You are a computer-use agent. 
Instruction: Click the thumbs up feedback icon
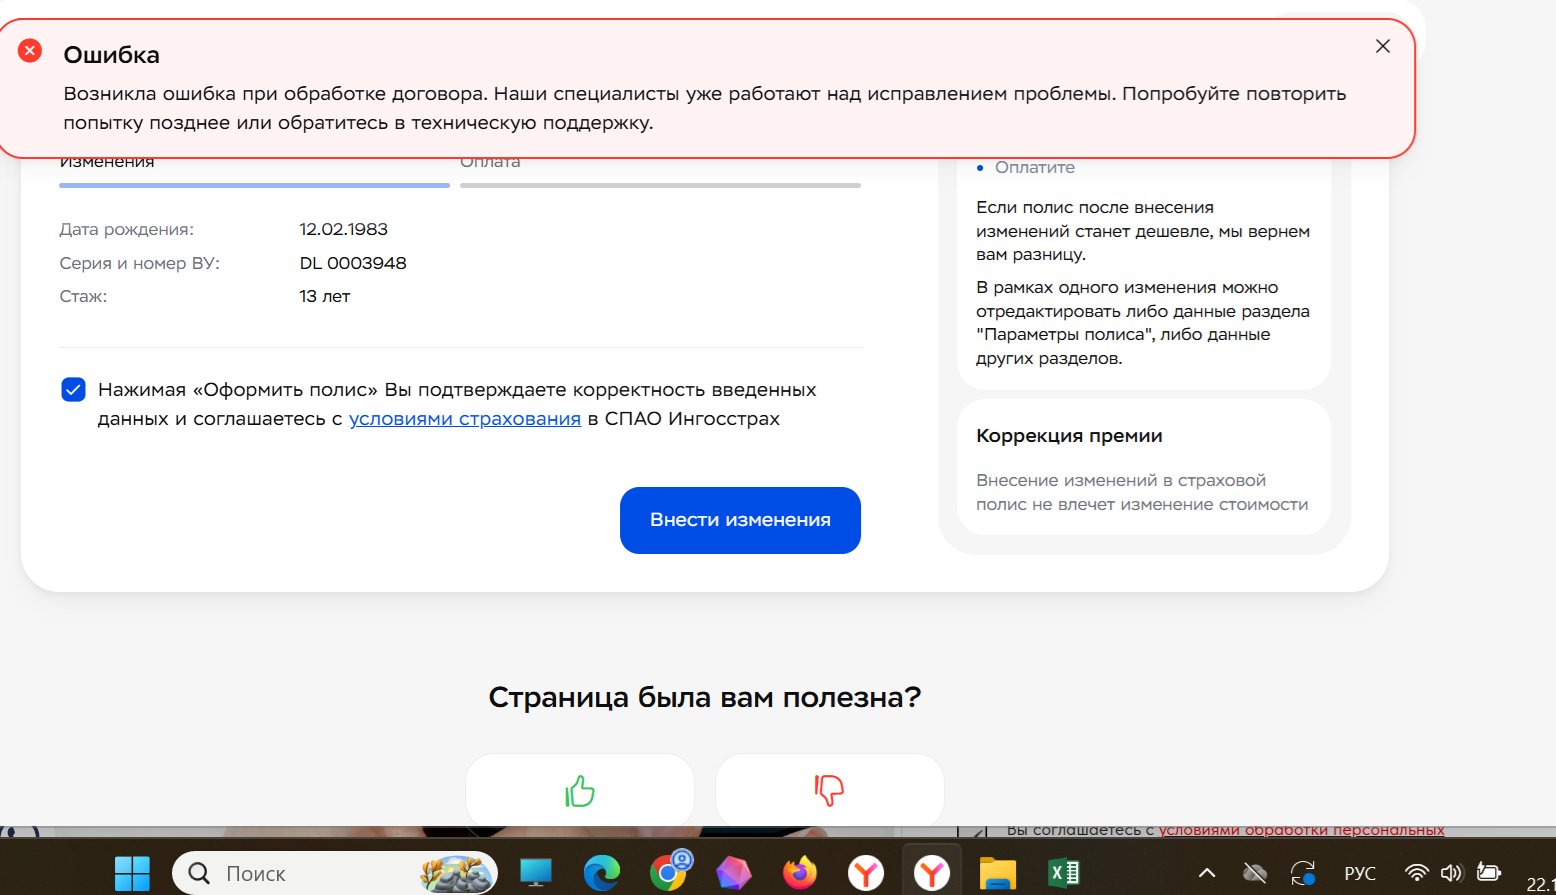pyautogui.click(x=580, y=791)
